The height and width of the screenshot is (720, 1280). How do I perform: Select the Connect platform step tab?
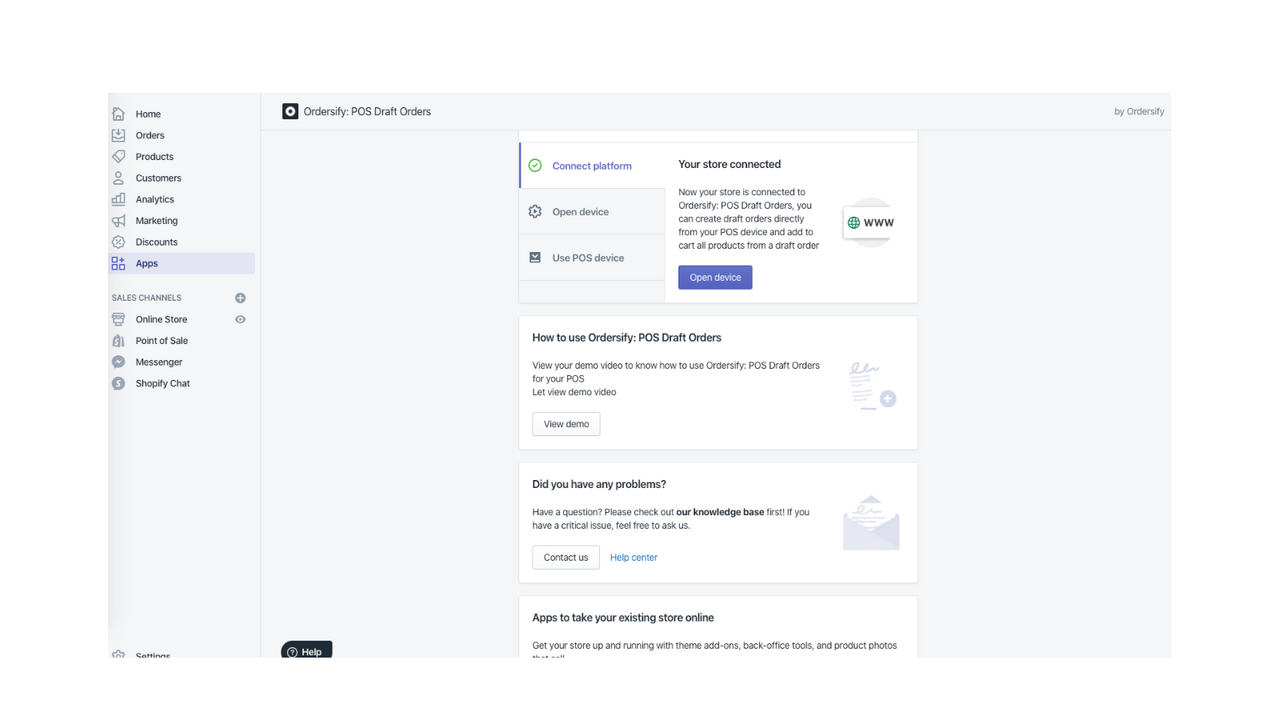pos(592,166)
